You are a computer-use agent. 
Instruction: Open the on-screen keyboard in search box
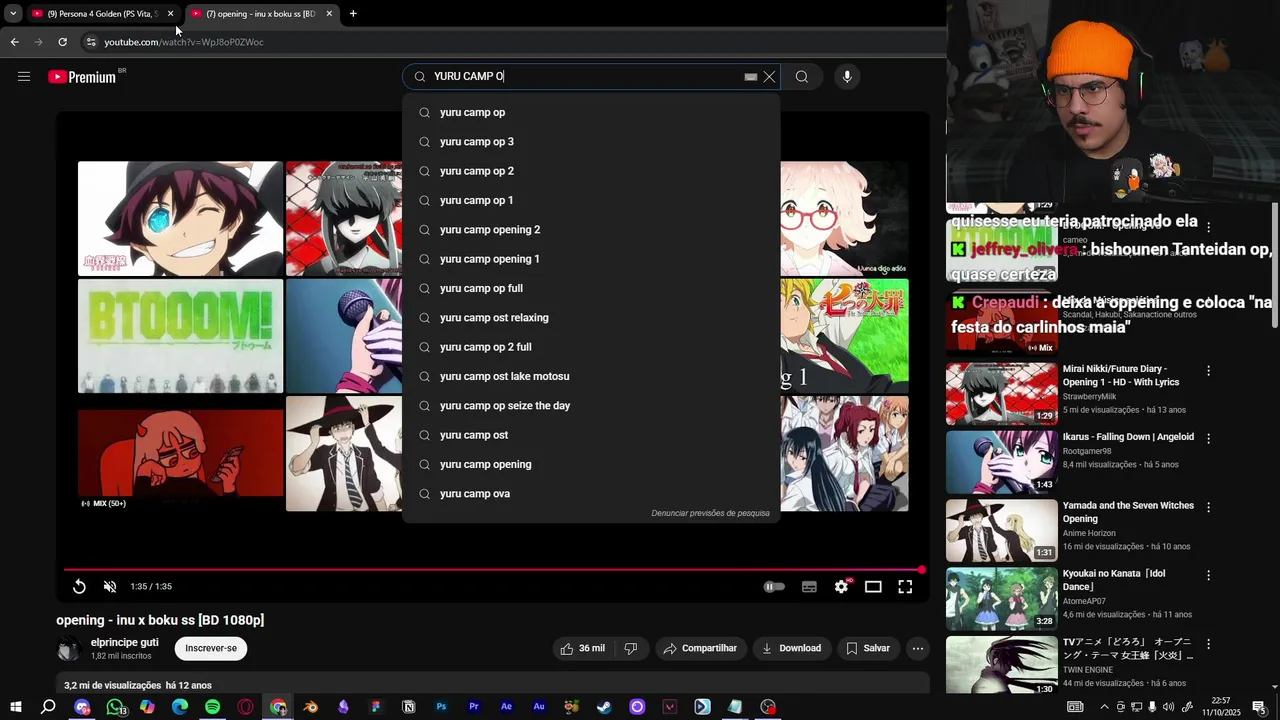click(x=751, y=77)
